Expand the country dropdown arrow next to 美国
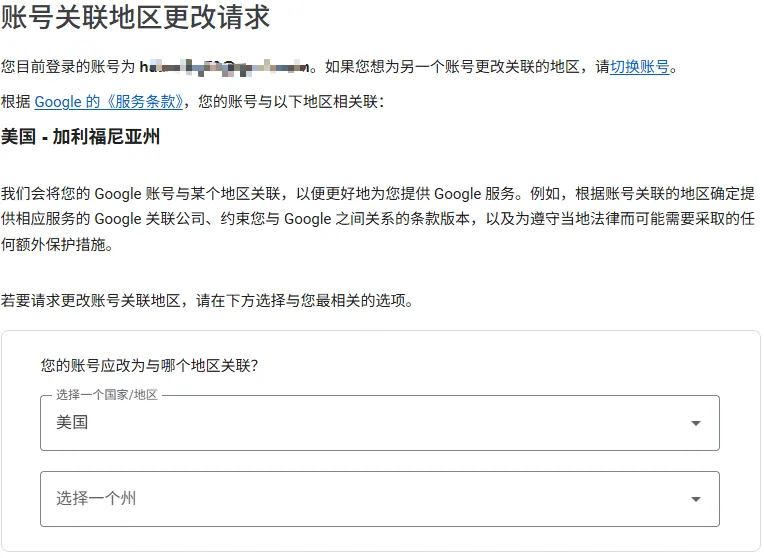 (696, 423)
